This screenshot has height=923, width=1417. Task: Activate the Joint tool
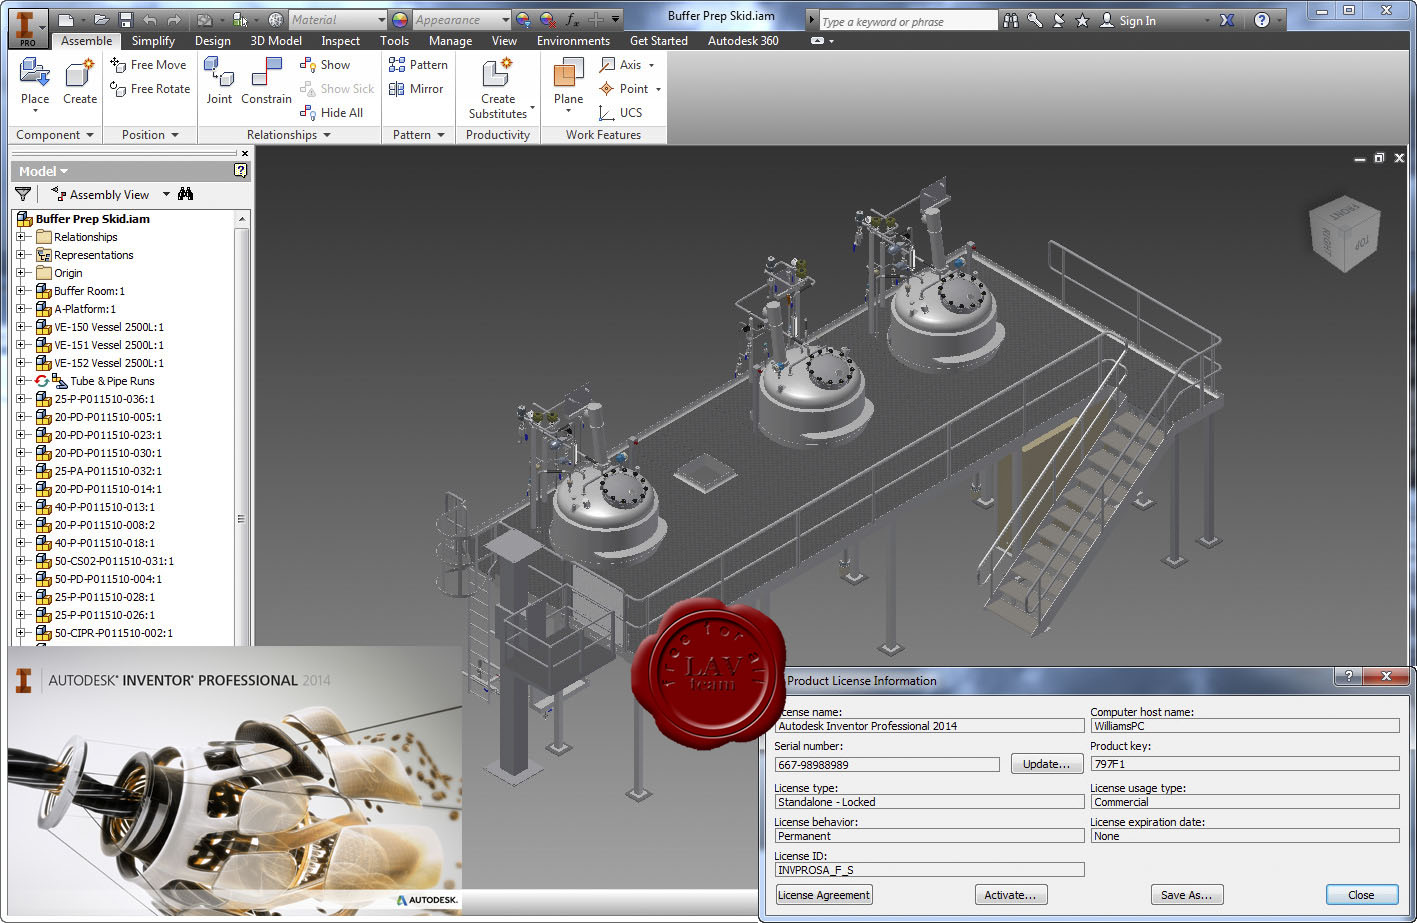pos(219,81)
